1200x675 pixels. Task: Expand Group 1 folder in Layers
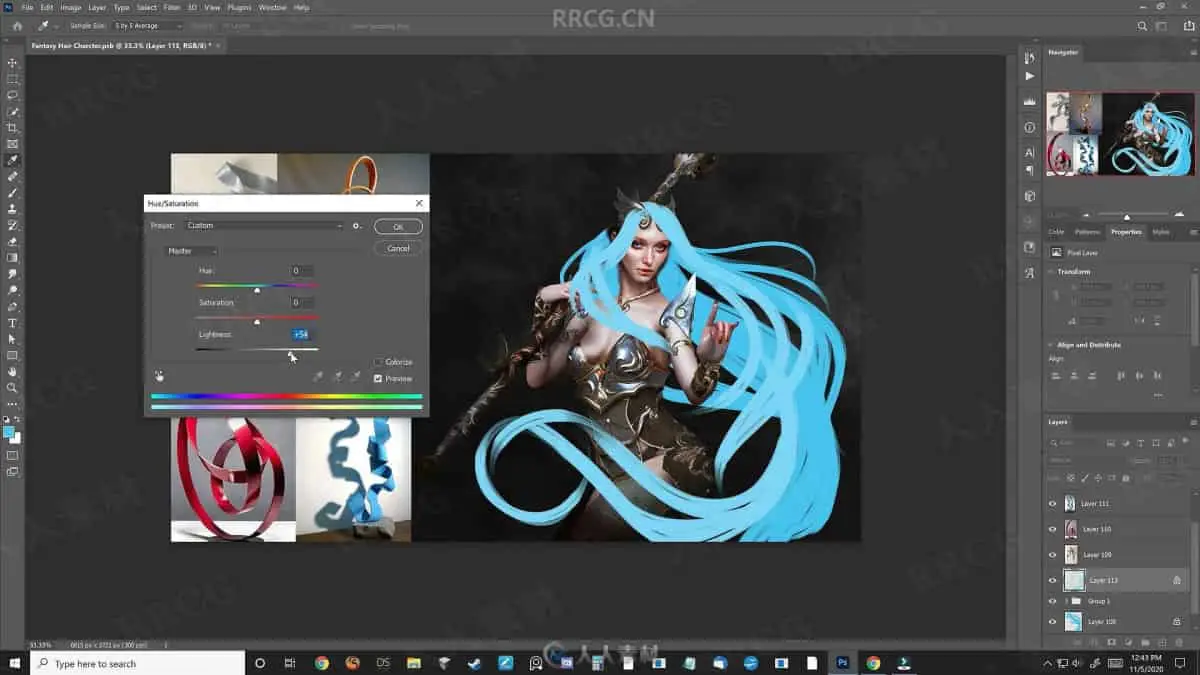tap(1067, 601)
